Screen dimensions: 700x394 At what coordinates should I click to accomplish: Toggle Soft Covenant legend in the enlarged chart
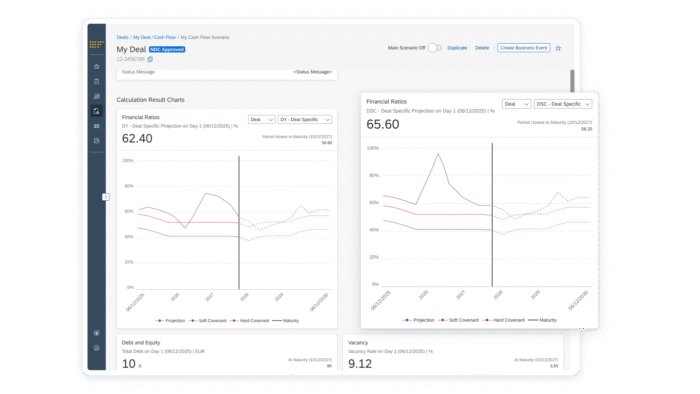(458, 320)
